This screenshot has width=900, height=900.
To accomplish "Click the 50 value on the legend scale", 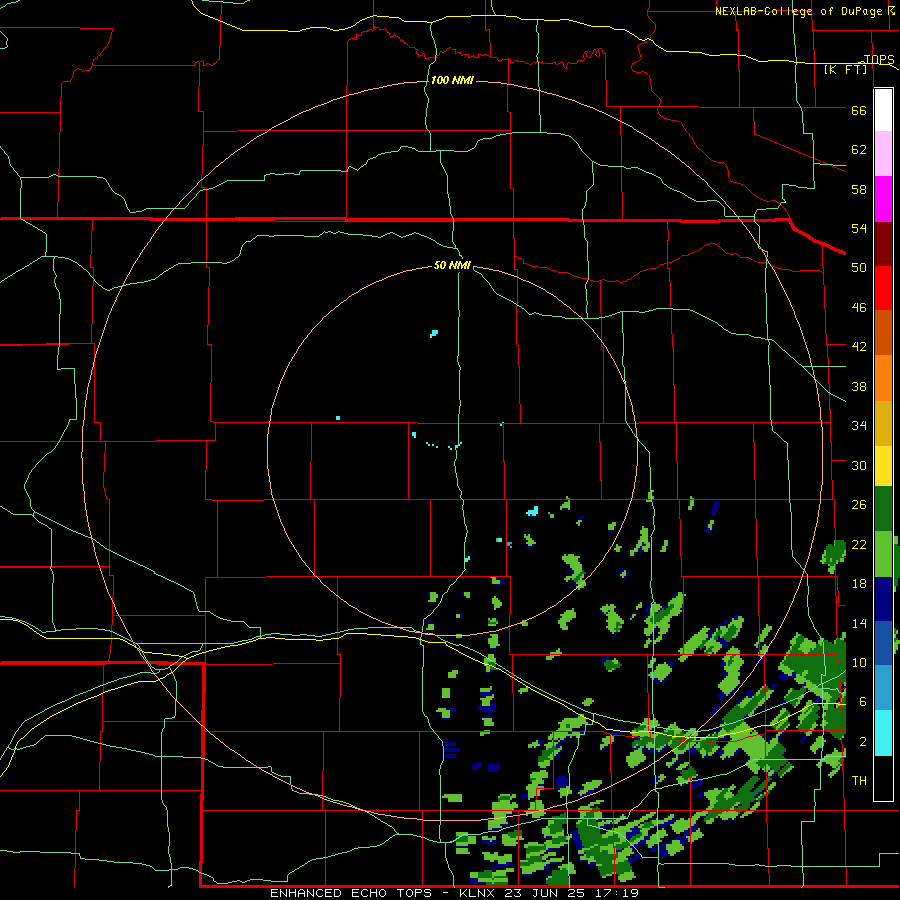I will click(x=859, y=267).
